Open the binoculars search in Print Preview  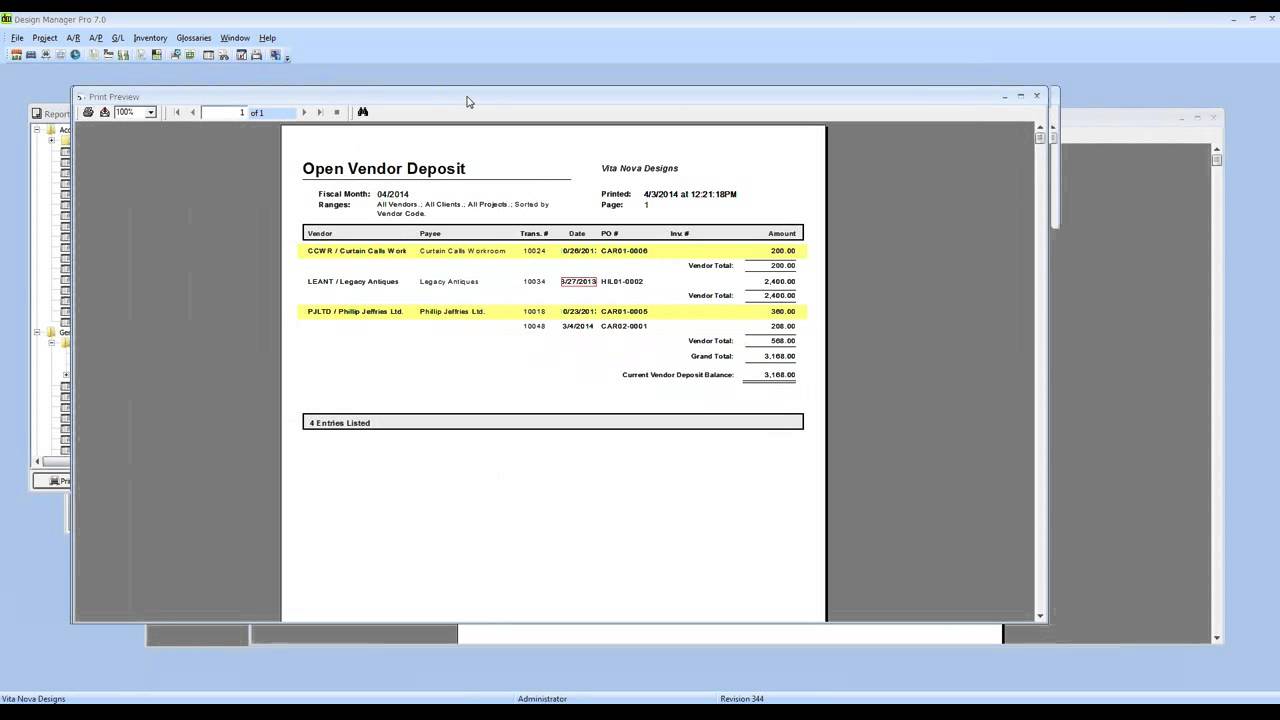click(x=363, y=112)
